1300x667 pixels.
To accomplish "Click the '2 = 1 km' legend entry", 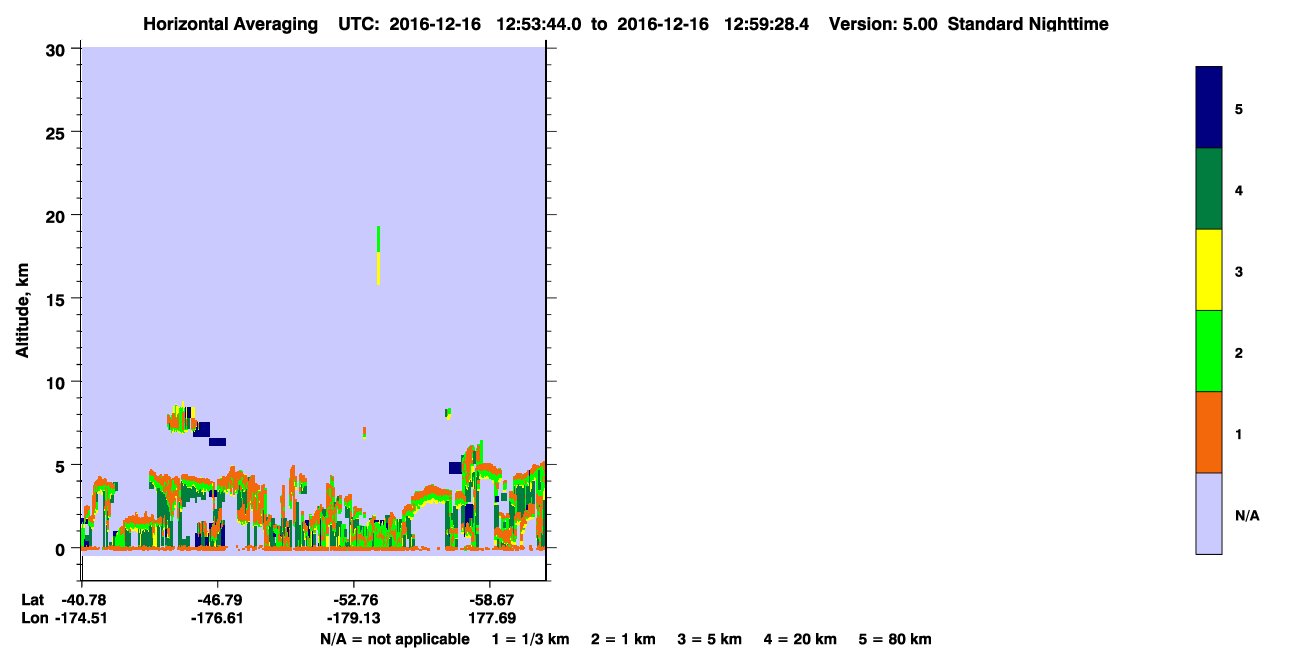I will coord(623,639).
